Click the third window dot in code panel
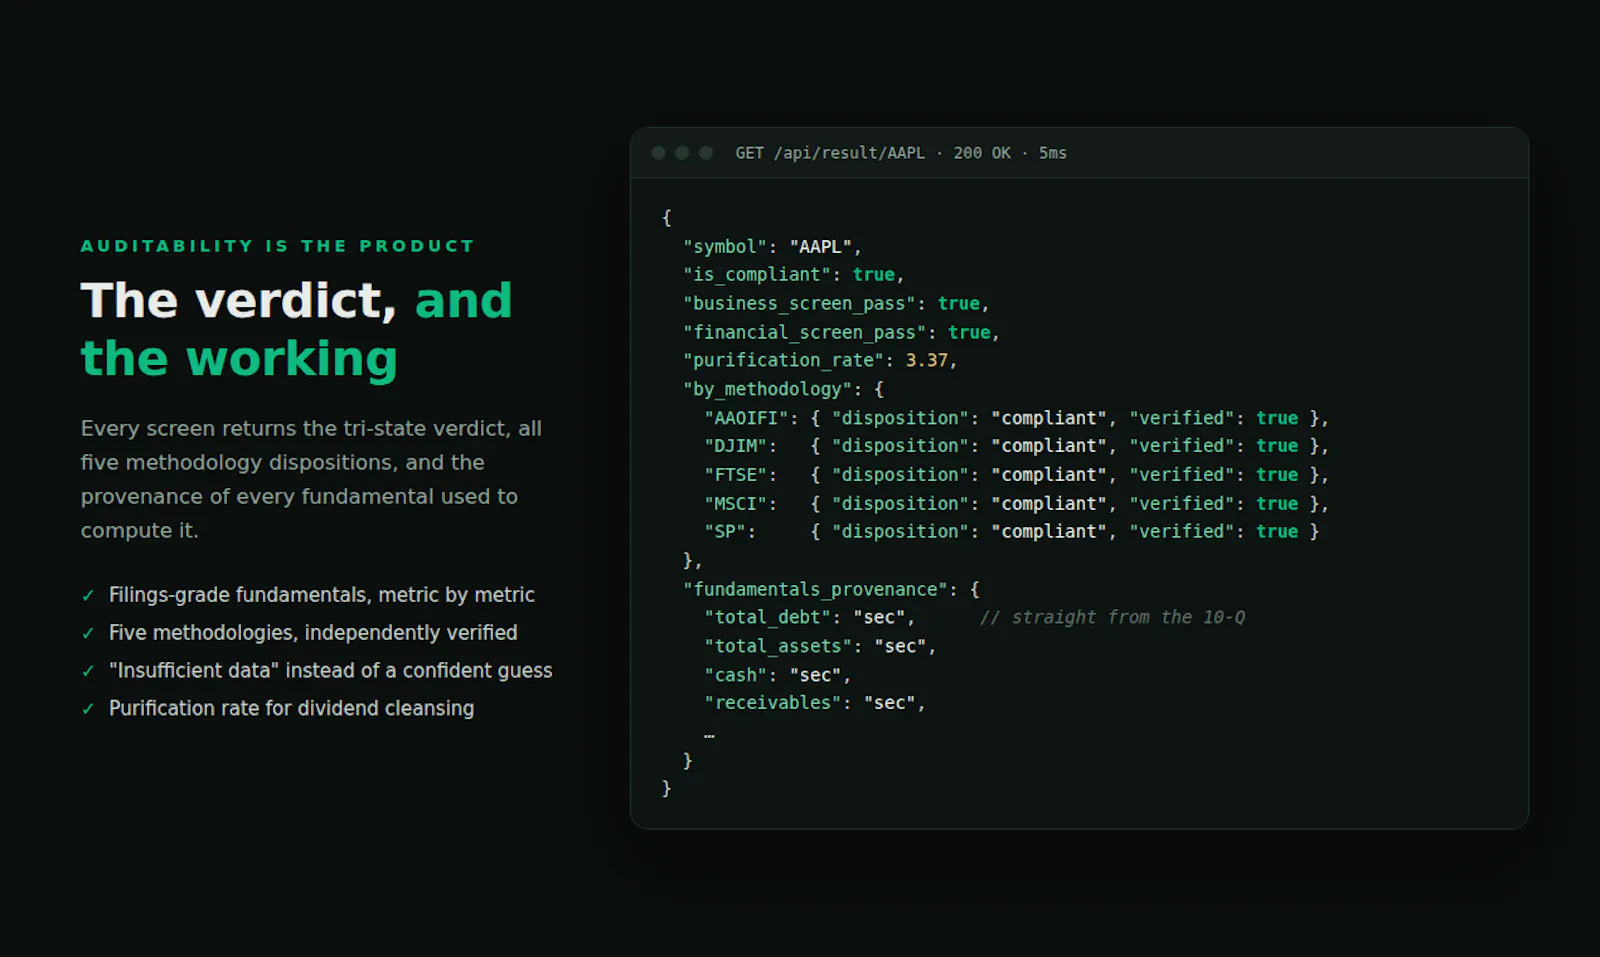The height and width of the screenshot is (957, 1600). click(706, 153)
